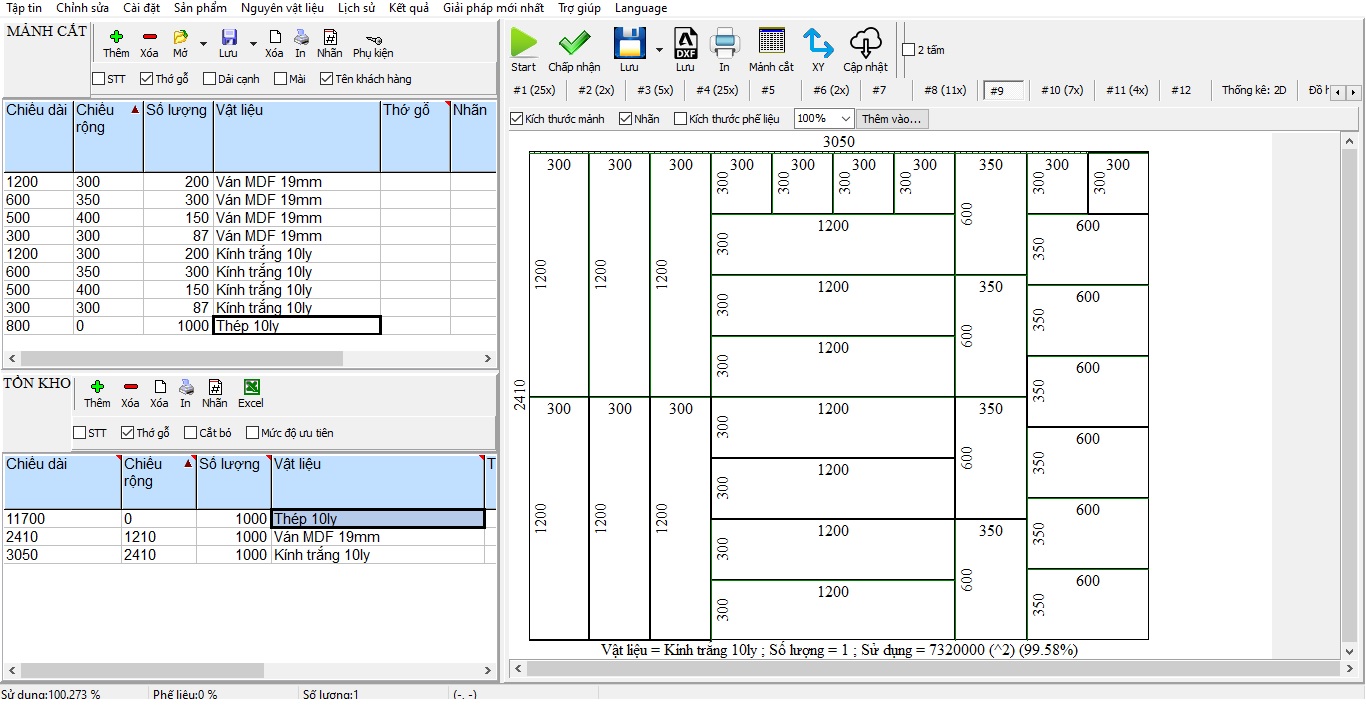The image size is (1366, 726).
Task: Click the Cập nhật cloud update icon
Action: [865, 44]
